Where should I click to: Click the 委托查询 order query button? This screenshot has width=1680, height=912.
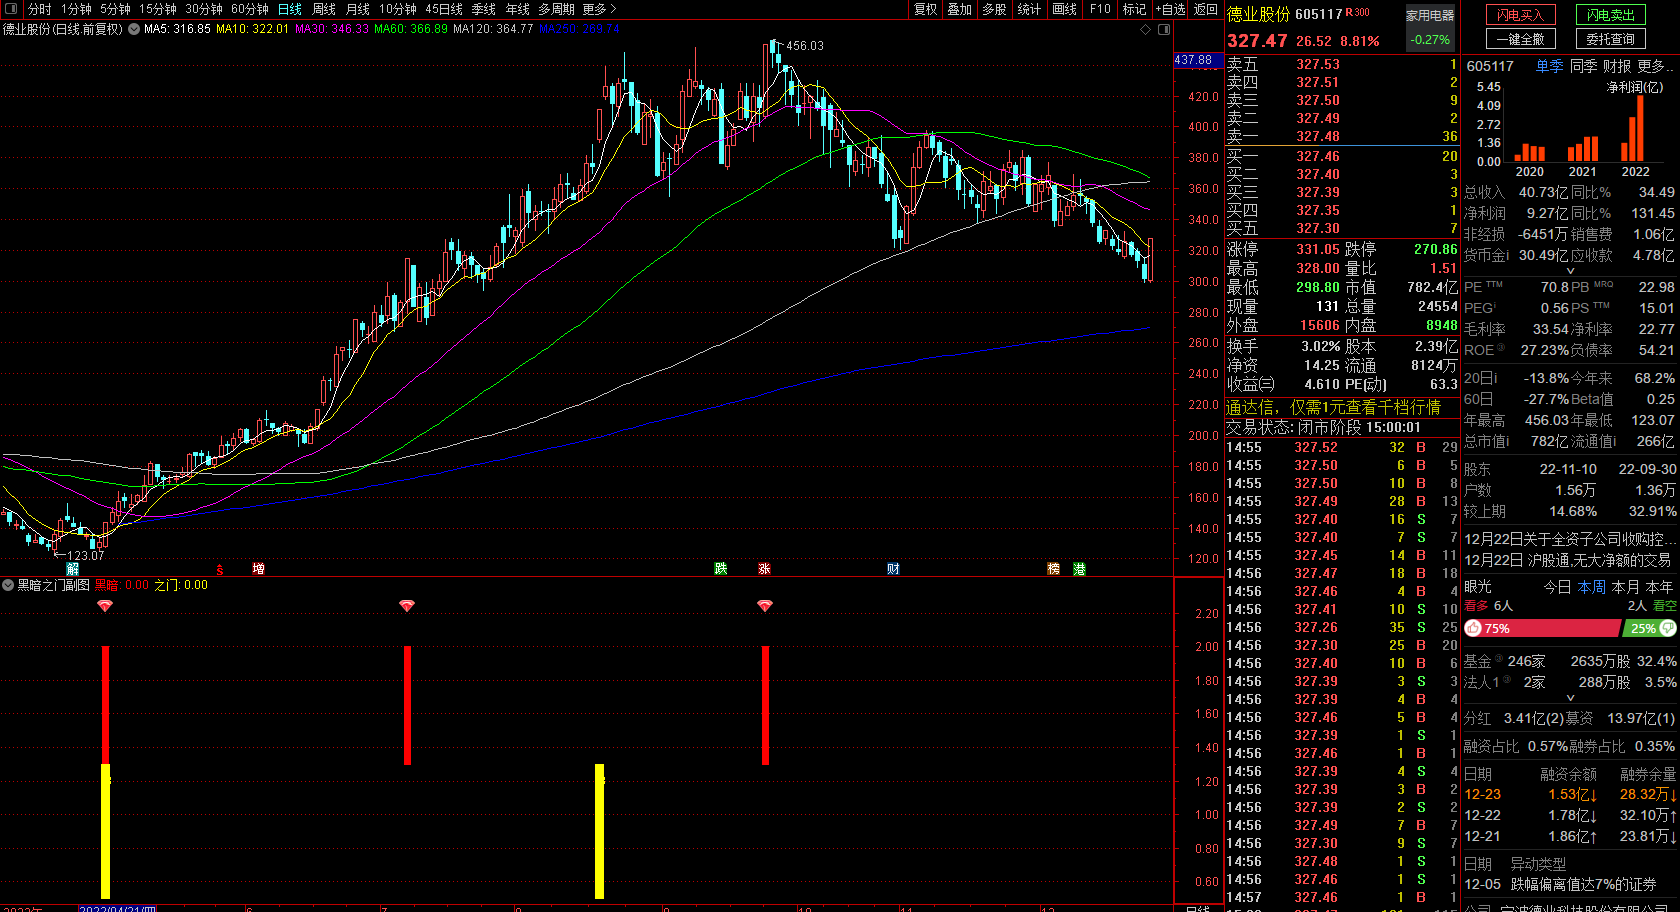coord(1610,39)
